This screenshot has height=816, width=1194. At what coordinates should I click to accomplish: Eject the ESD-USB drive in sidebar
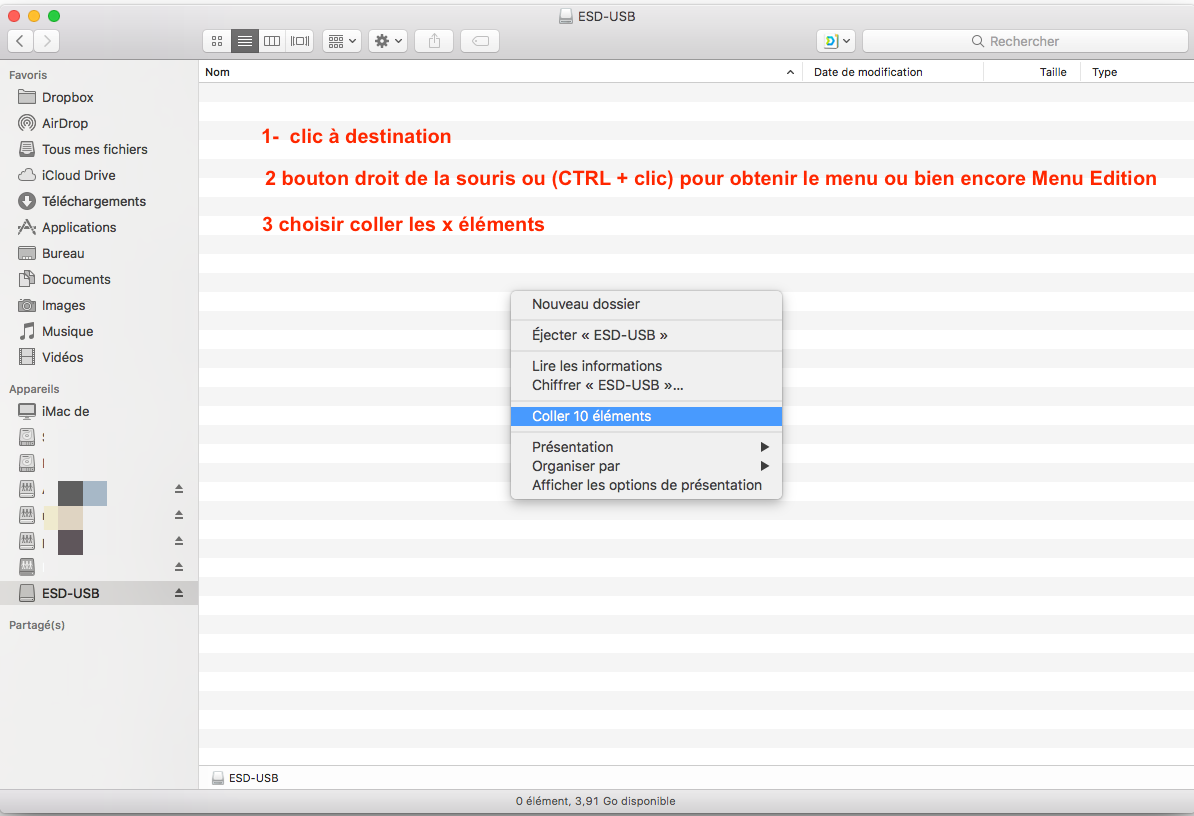179,593
